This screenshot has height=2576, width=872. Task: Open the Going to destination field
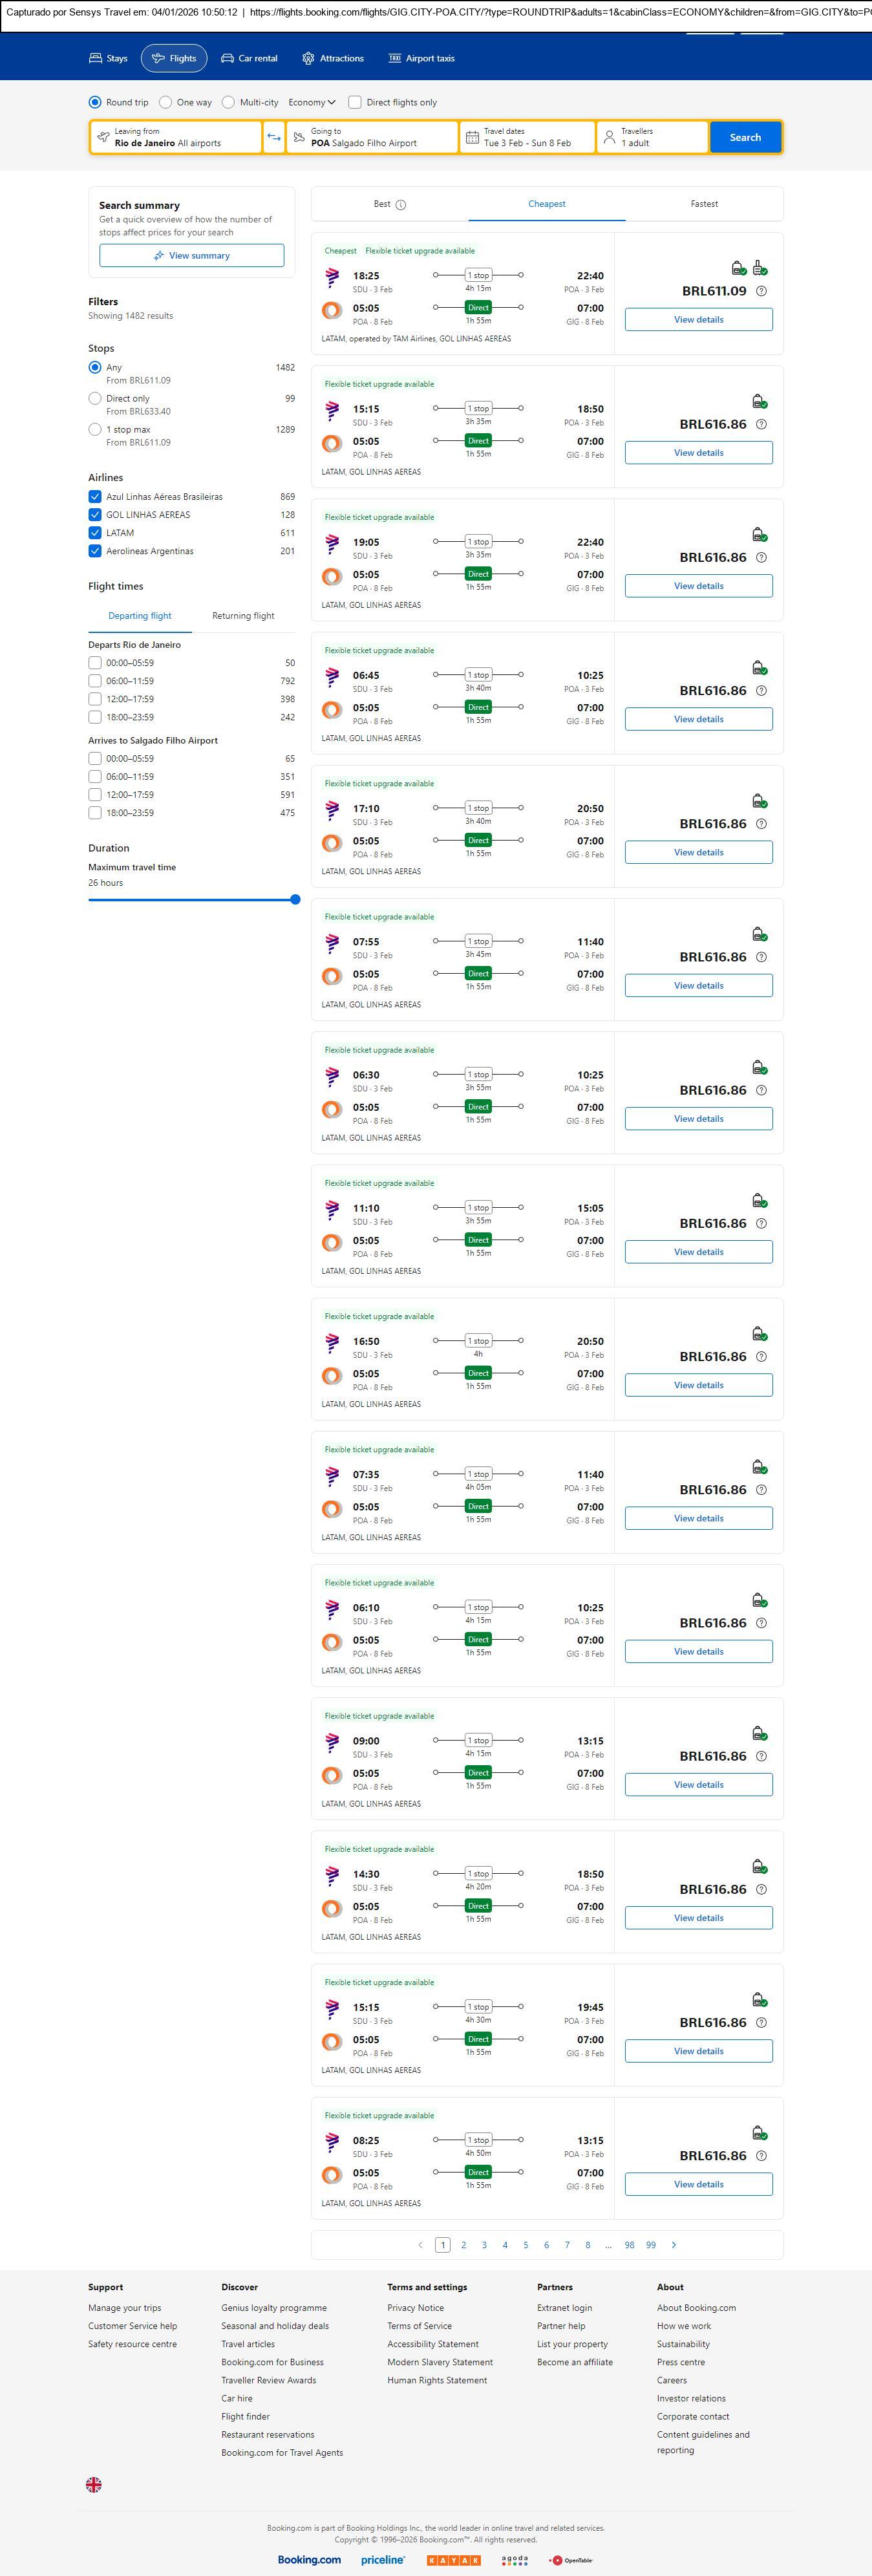point(372,137)
